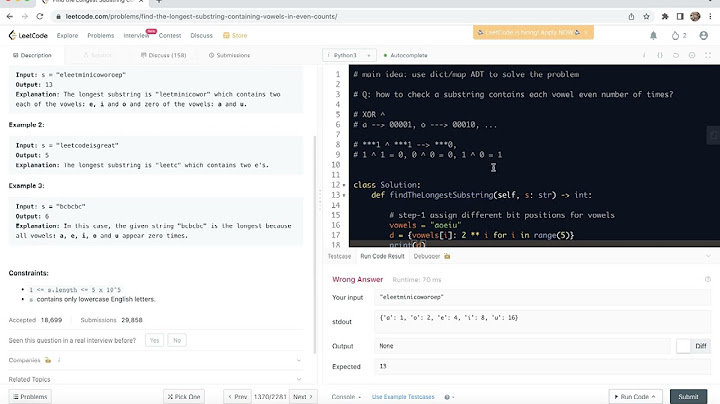Go to the Prev problem

click(x=238, y=397)
